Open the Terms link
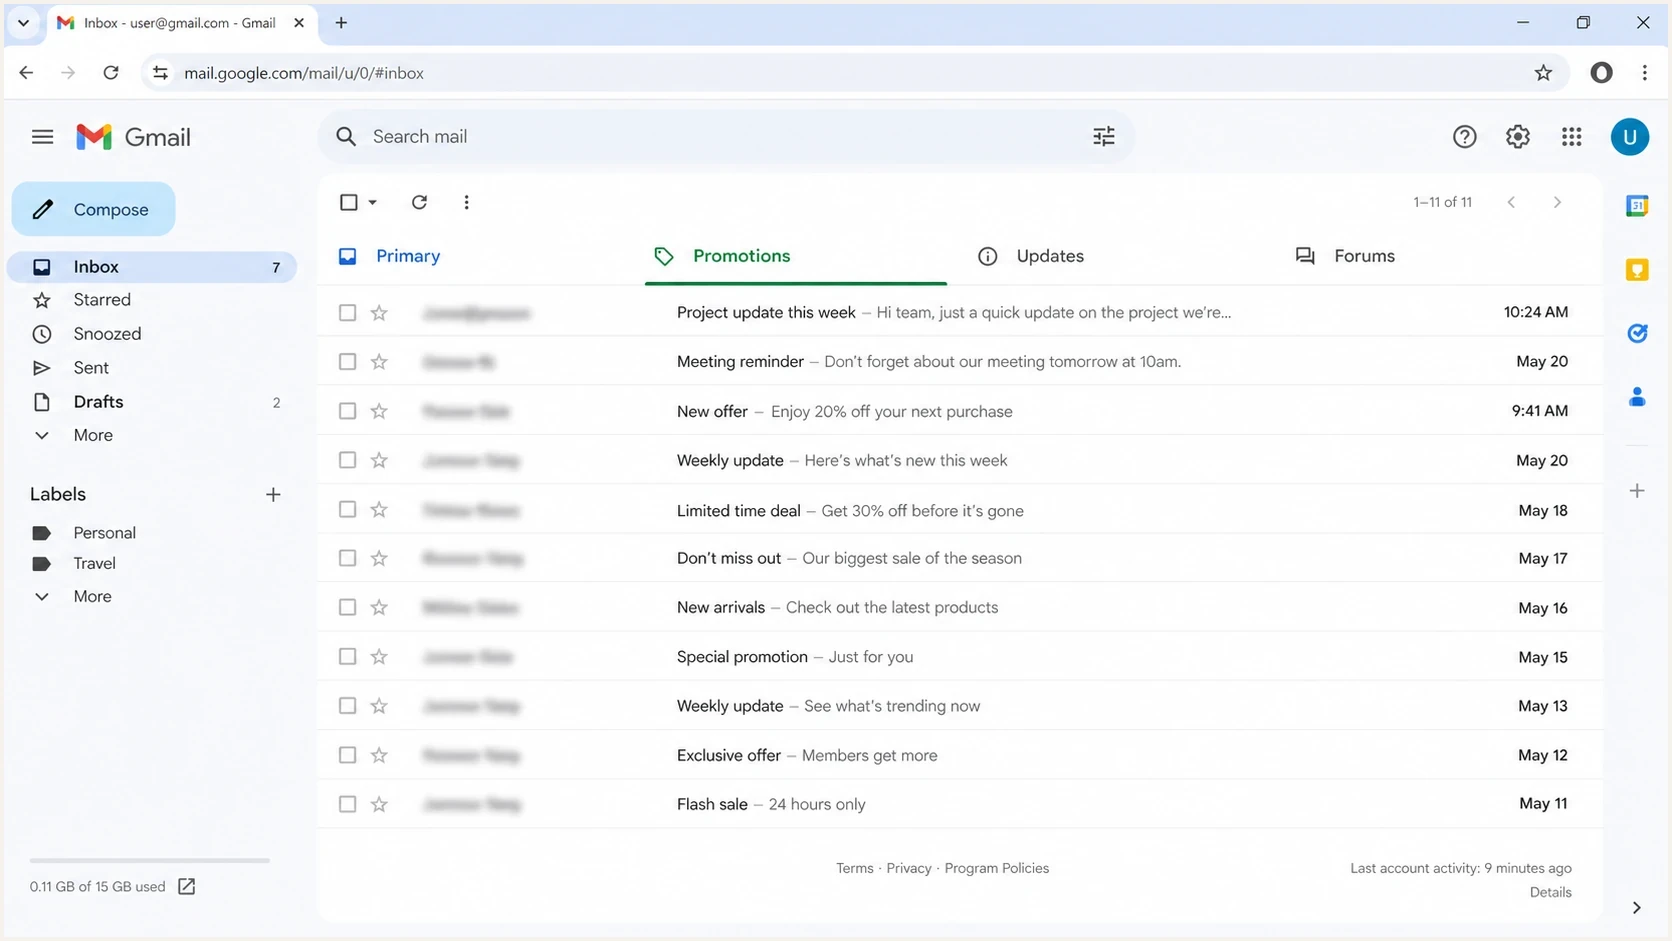1672x941 pixels. [854, 868]
